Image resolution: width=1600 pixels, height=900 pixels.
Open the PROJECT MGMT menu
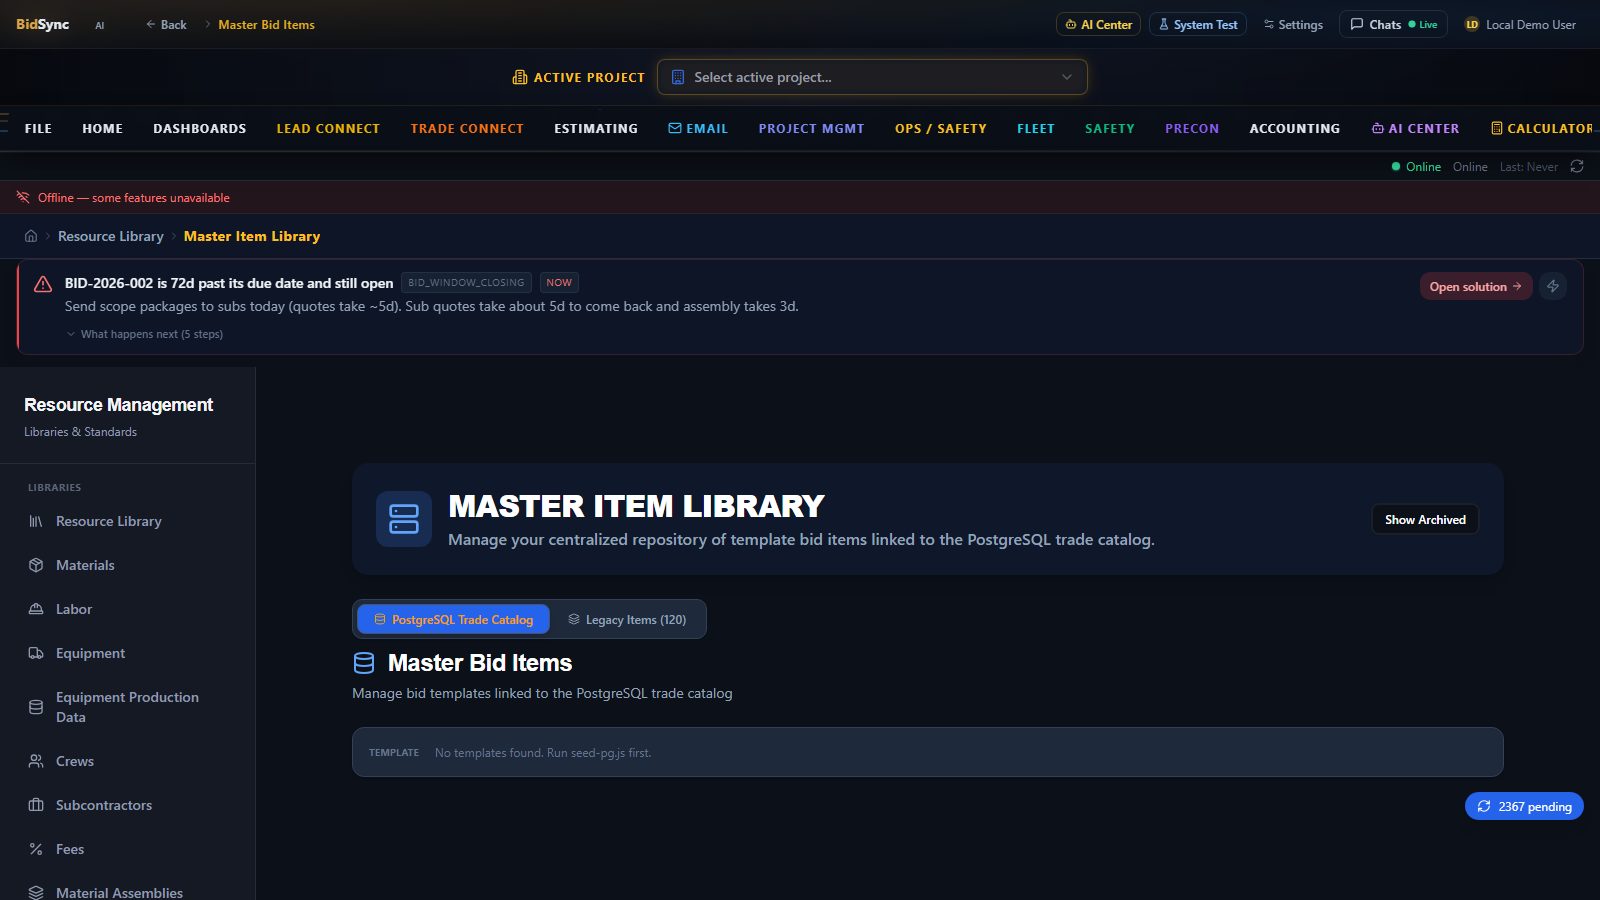tap(811, 128)
